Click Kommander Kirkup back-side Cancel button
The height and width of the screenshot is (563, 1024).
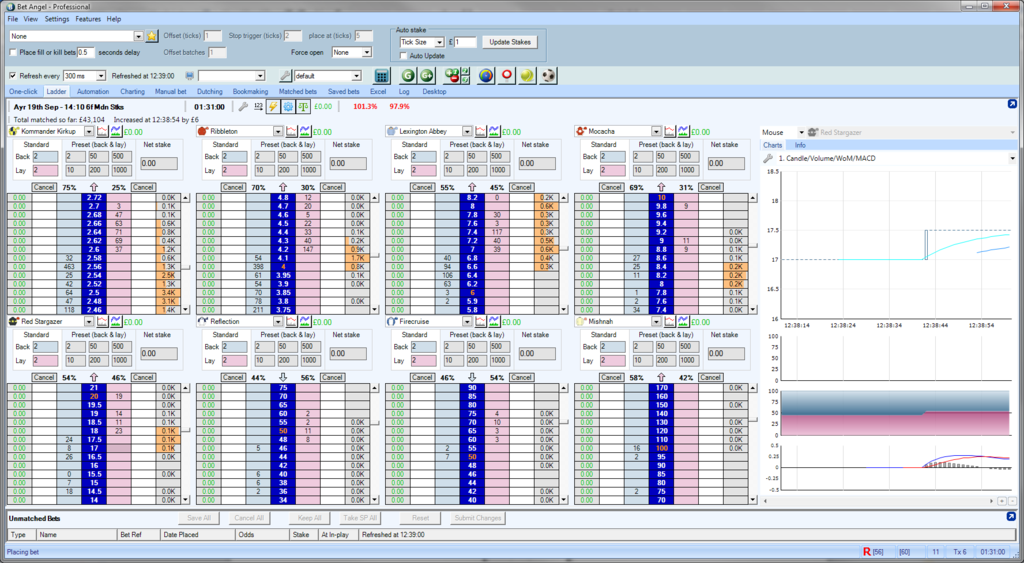[x=44, y=187]
